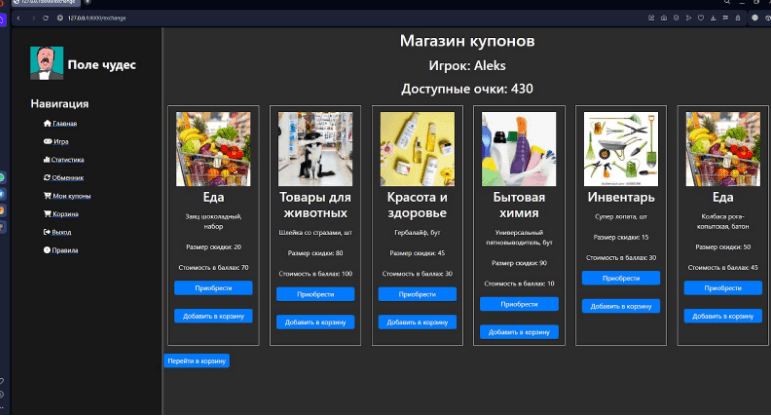Click the refresh icon next to Обменник
This screenshot has height=417, width=771.
[47, 177]
